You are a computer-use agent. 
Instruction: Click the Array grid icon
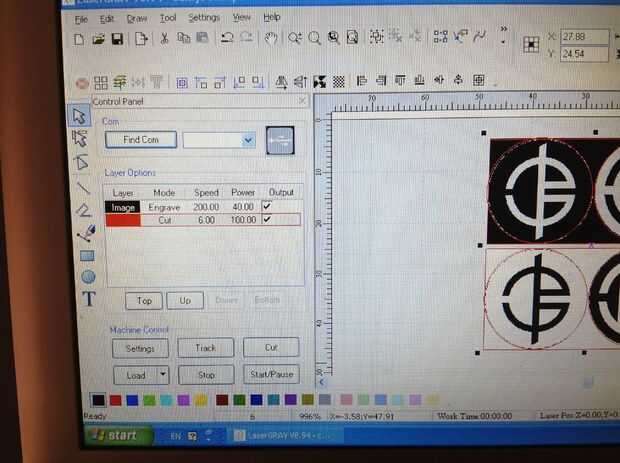101,83
